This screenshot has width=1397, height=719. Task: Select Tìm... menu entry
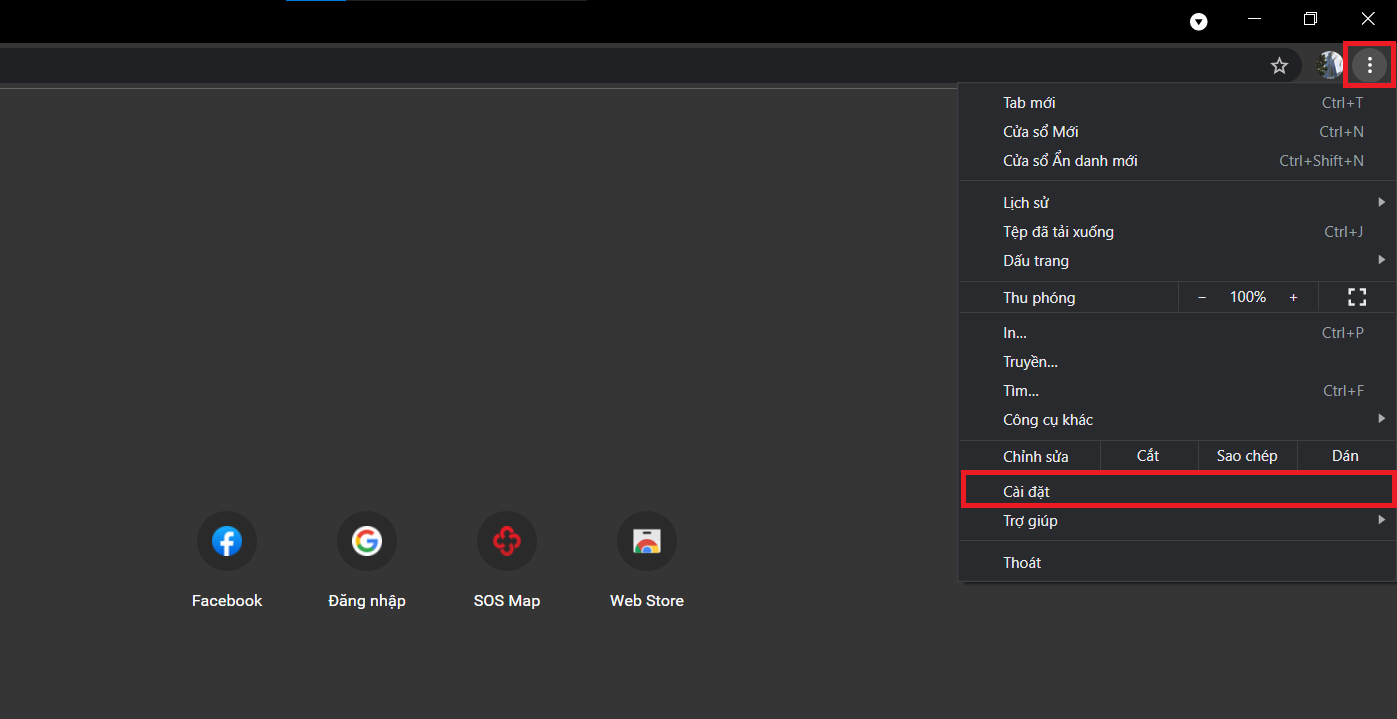(1177, 391)
